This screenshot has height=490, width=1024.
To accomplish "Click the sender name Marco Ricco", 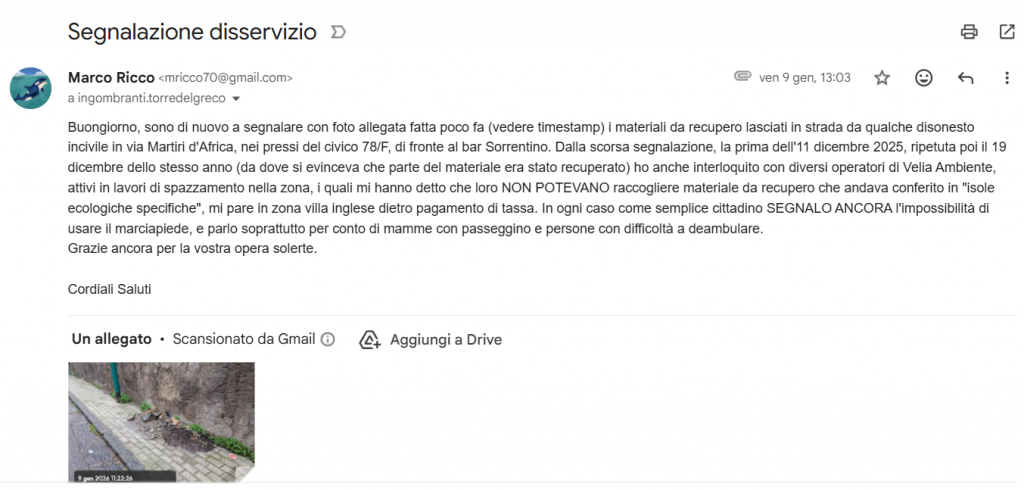I will point(111,77).
